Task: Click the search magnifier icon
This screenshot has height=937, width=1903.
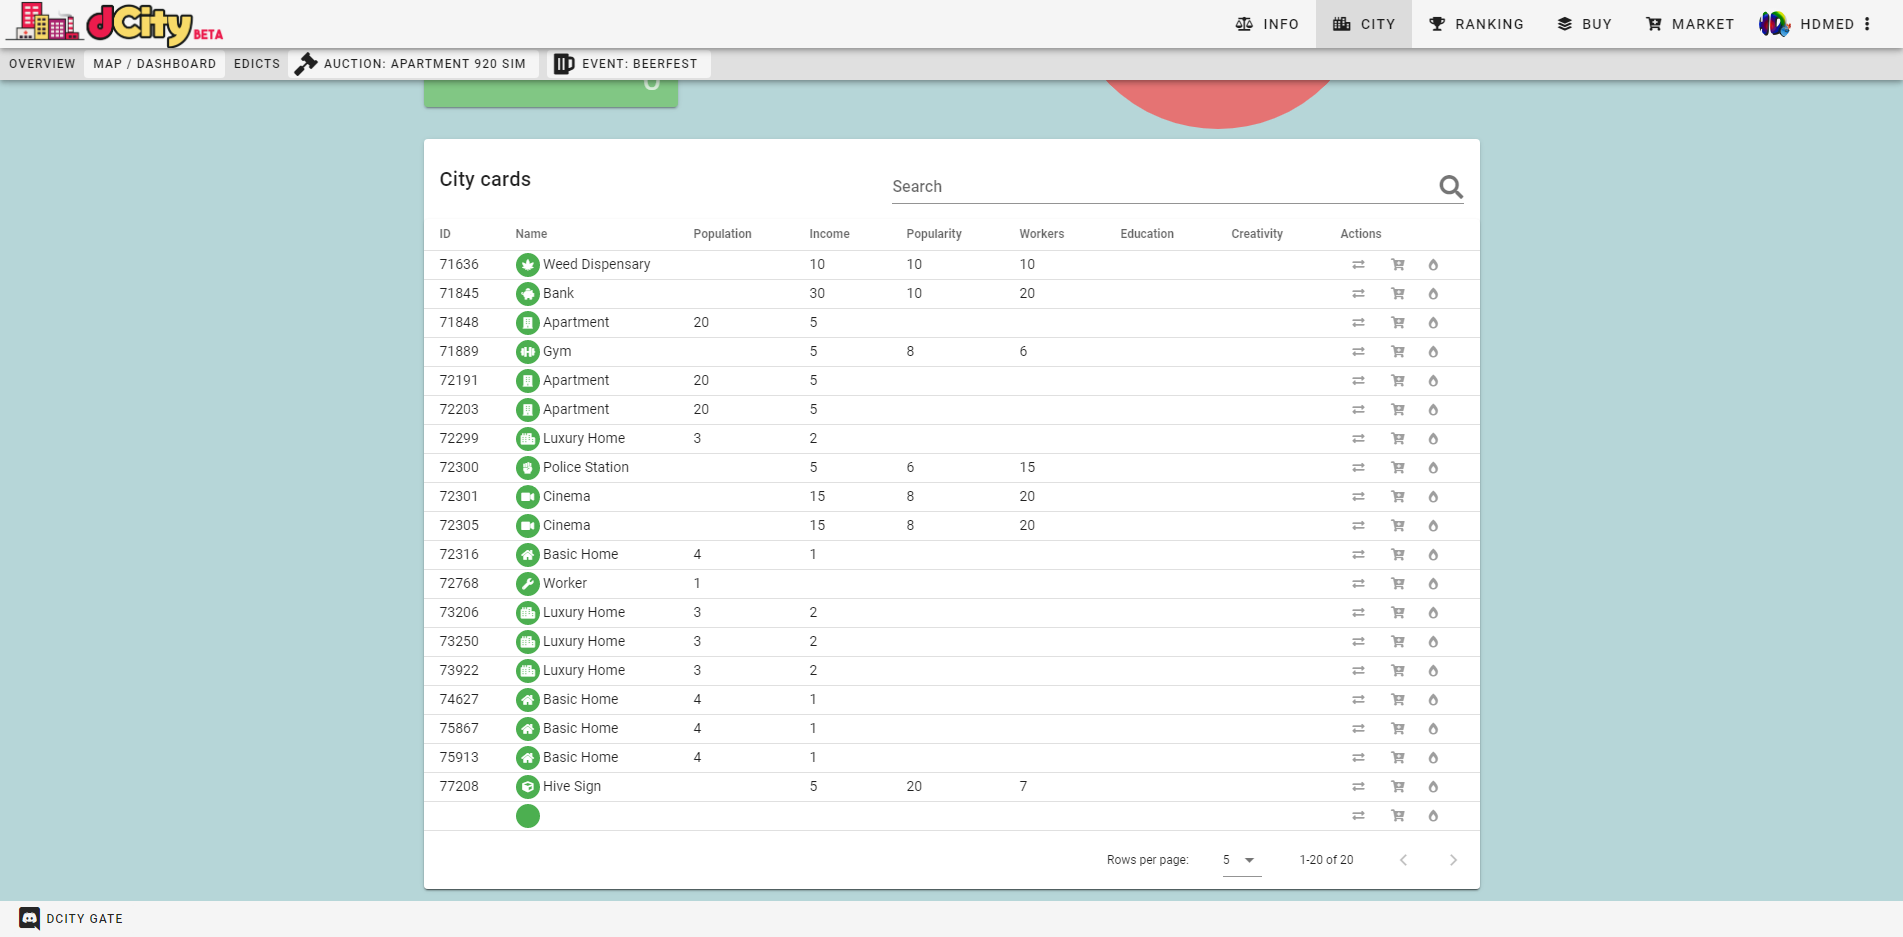Action: pos(1450,187)
